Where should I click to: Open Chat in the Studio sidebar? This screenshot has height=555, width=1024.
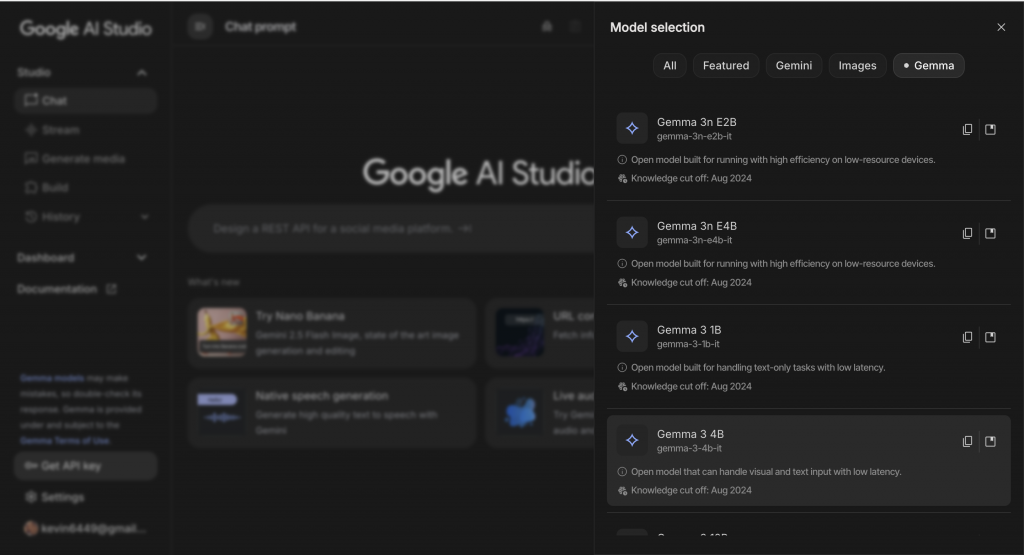coord(86,101)
